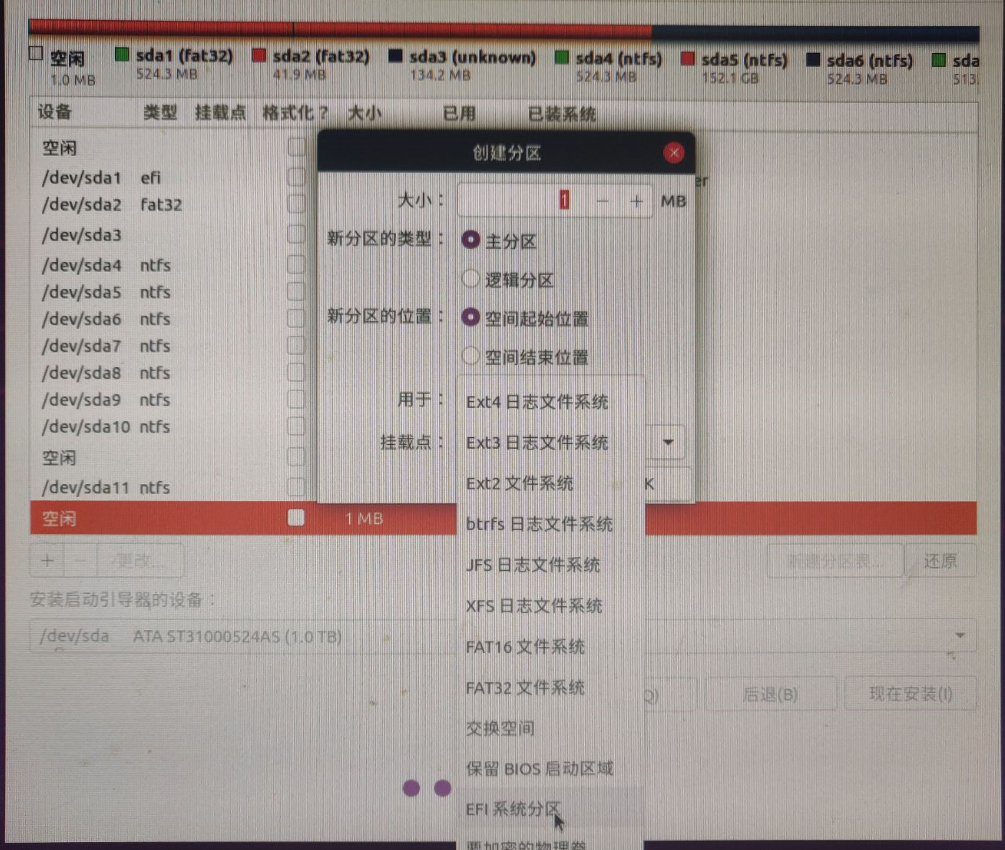Click the 类型 column header
1005x850 pixels.
tap(160, 113)
